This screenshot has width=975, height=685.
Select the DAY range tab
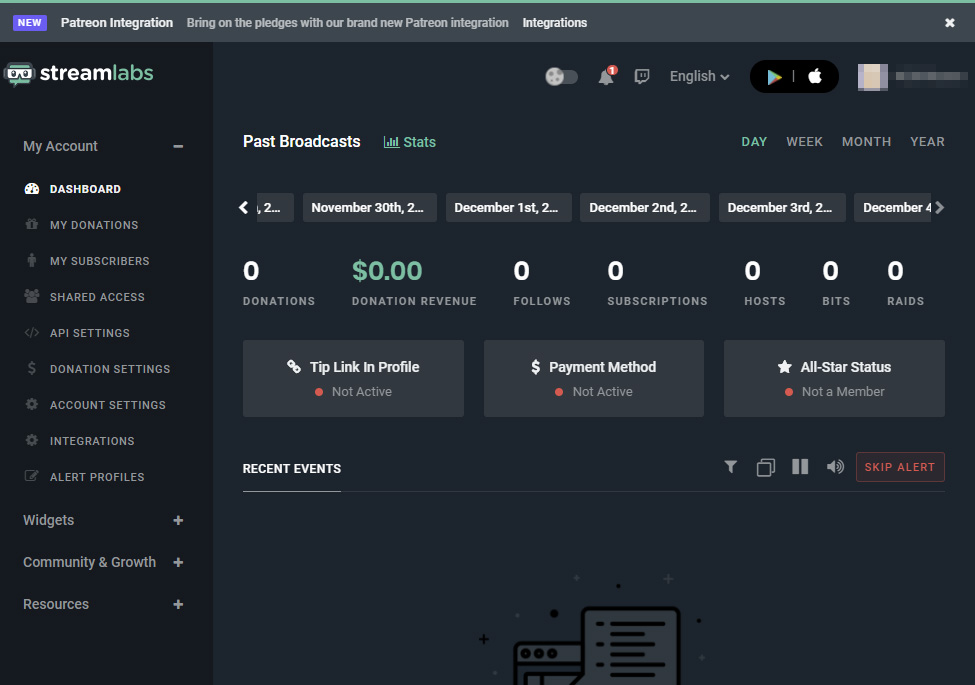pyautogui.click(x=754, y=142)
